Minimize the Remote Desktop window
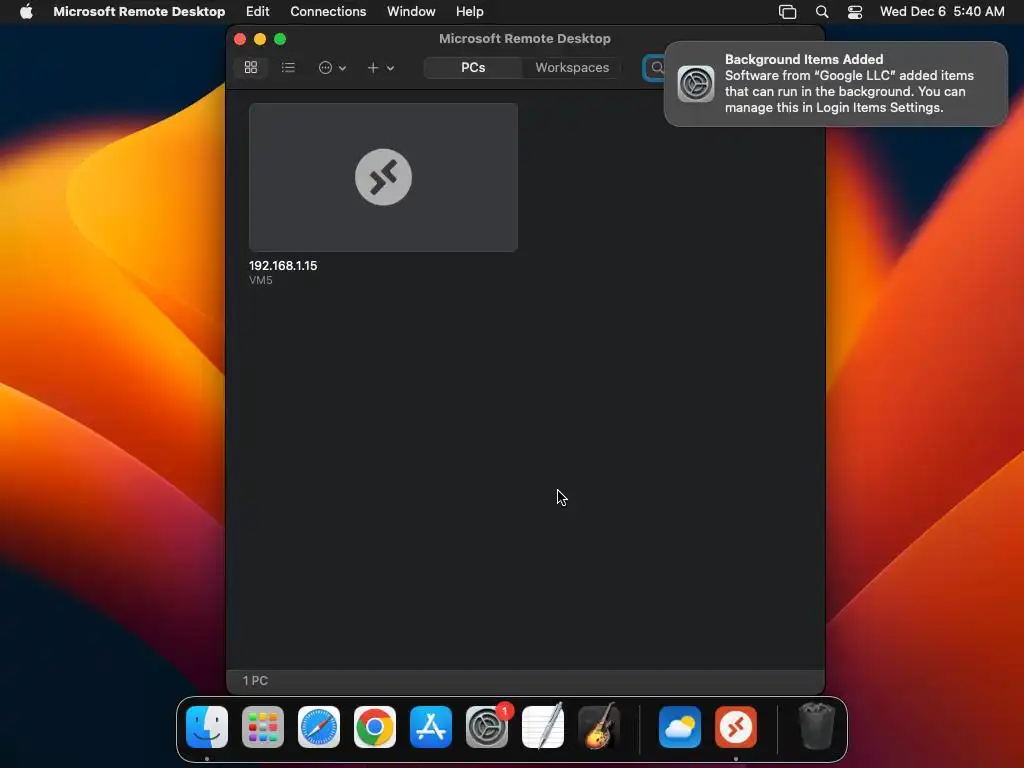This screenshot has width=1024, height=768. tap(260, 39)
